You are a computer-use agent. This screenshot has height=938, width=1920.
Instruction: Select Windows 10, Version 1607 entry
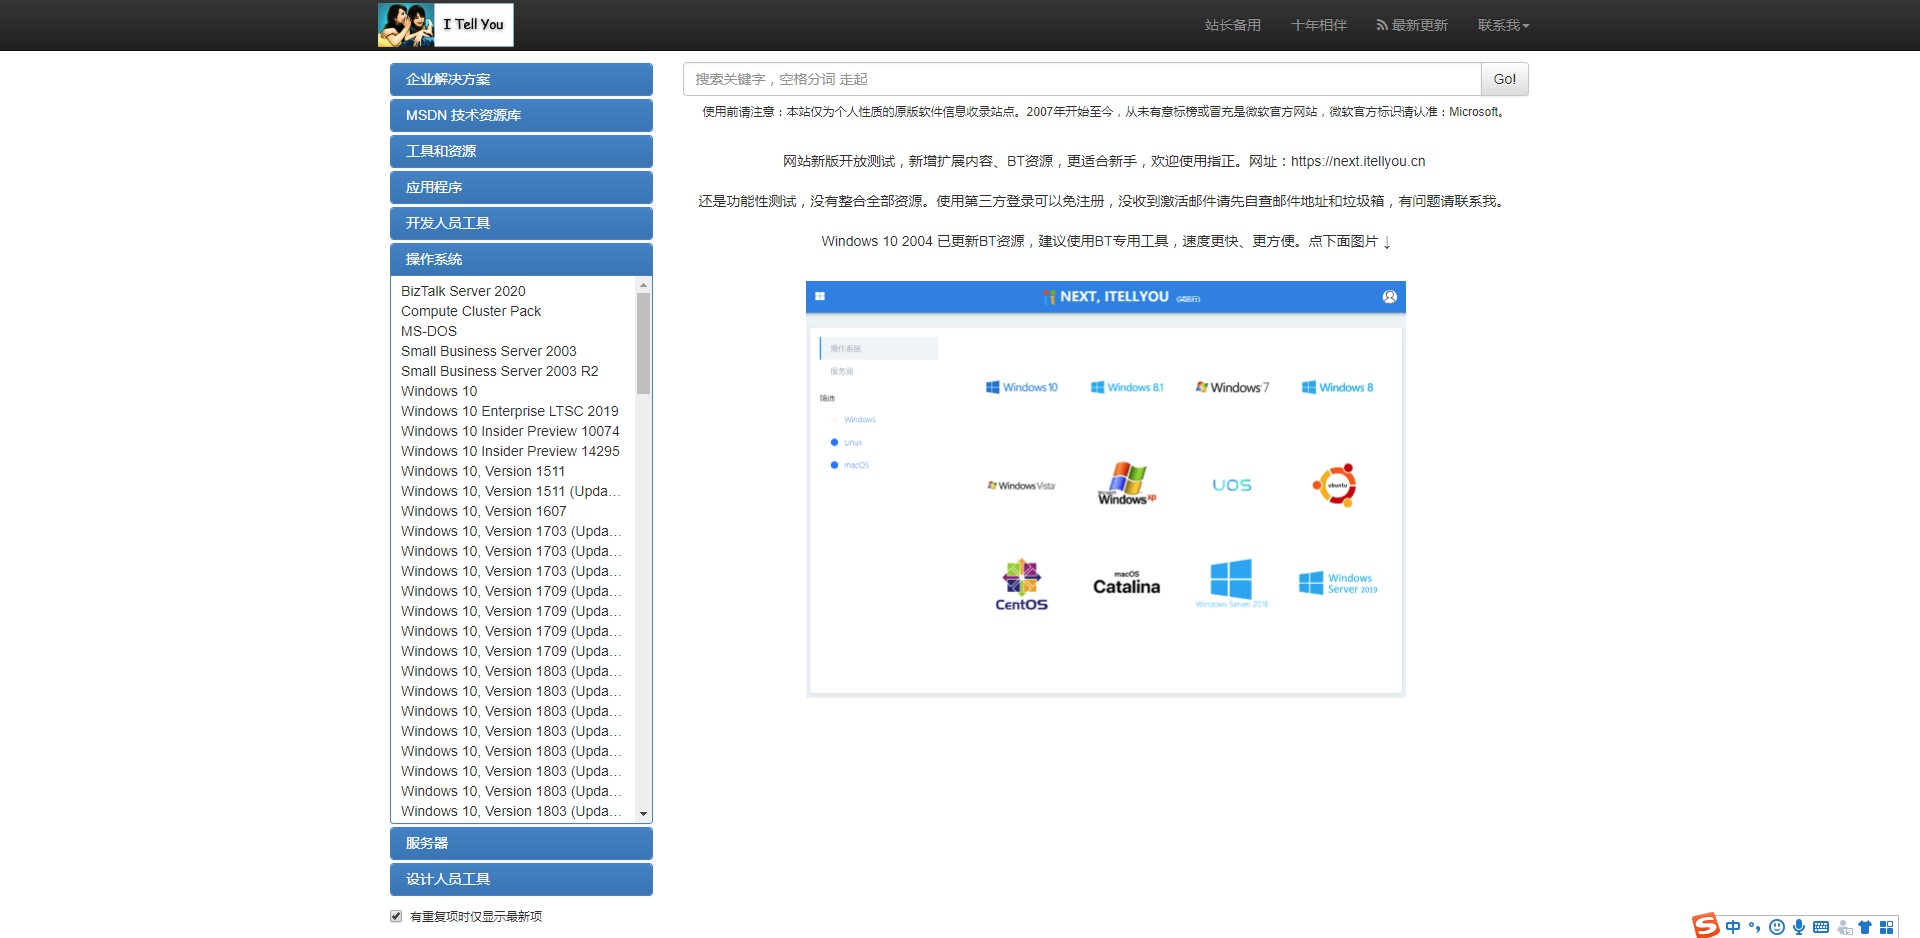pos(484,511)
